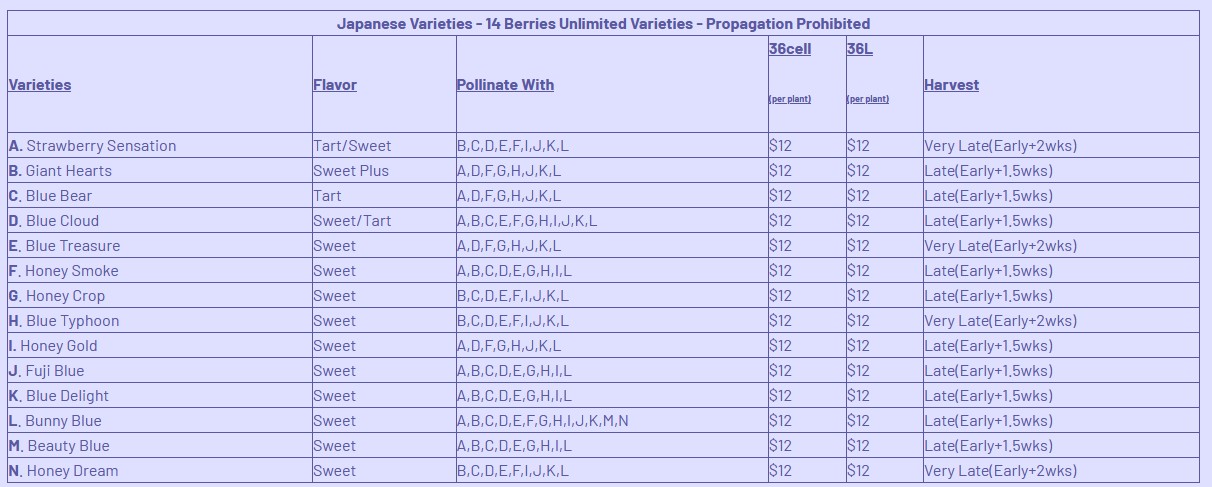Click the Bunny Blue variety name
Screen dimensions: 1212x487
click(63, 421)
